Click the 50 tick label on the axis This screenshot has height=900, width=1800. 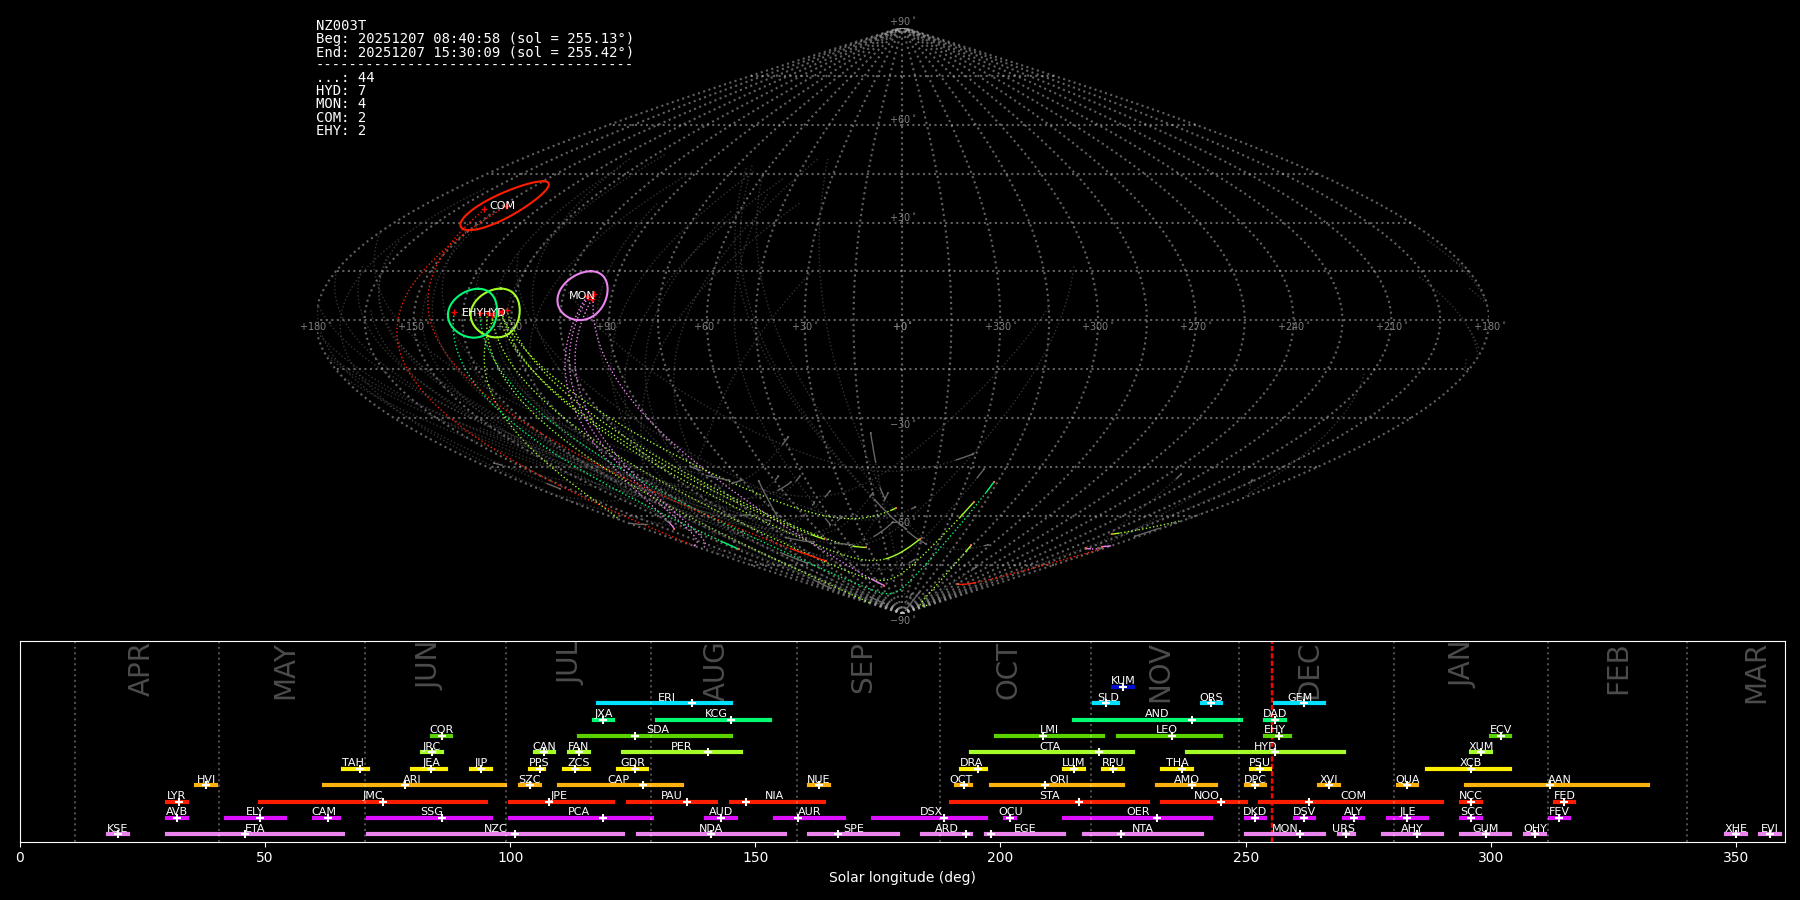[x=265, y=857]
